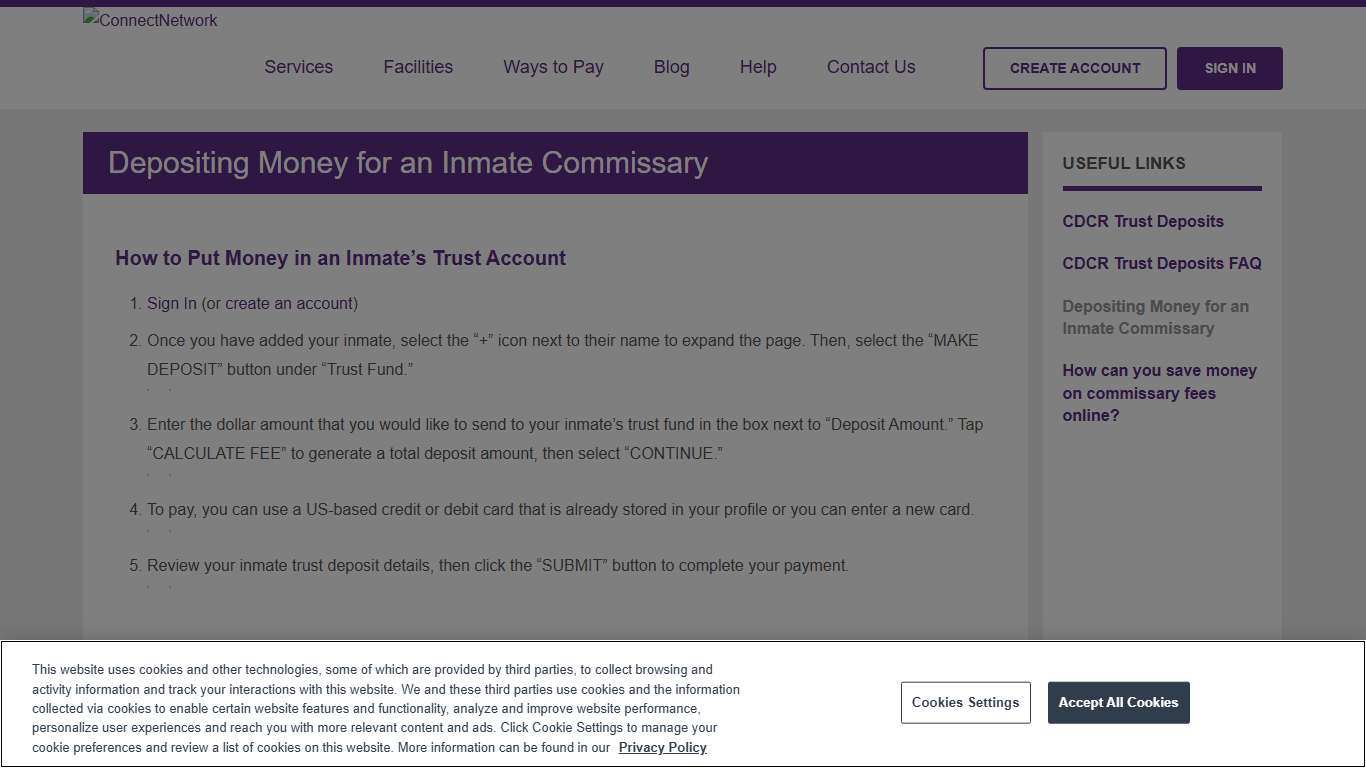Open the Services navigation menu
This screenshot has width=1366, height=768.
298,67
